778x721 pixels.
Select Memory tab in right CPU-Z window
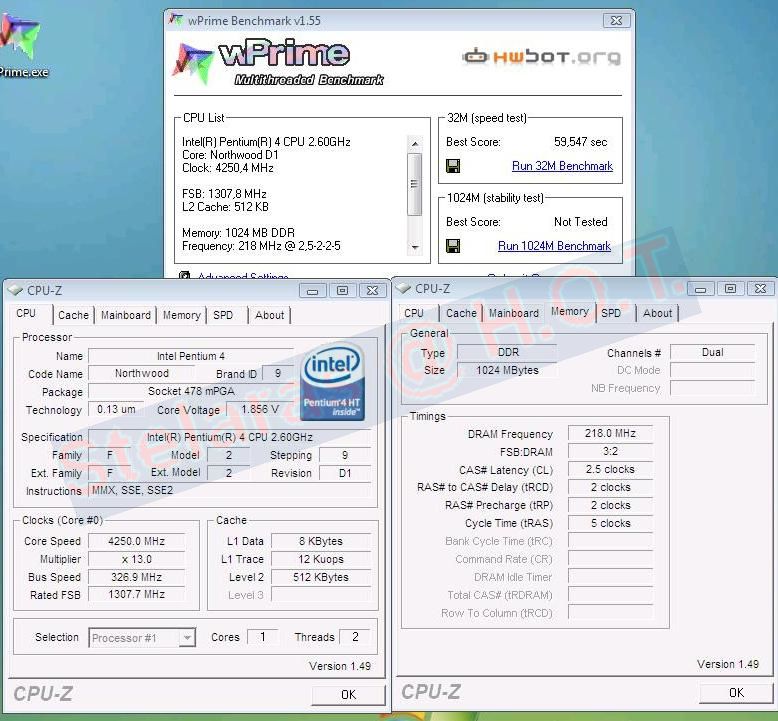(570, 311)
